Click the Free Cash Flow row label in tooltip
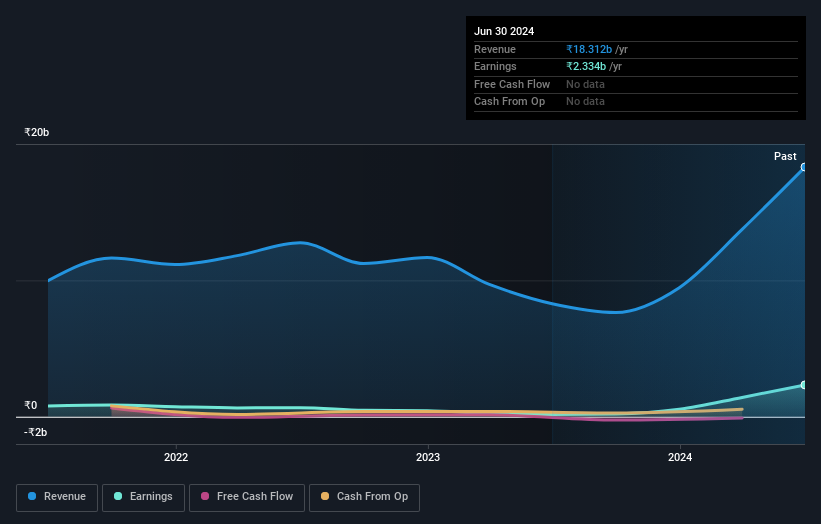 pos(512,84)
